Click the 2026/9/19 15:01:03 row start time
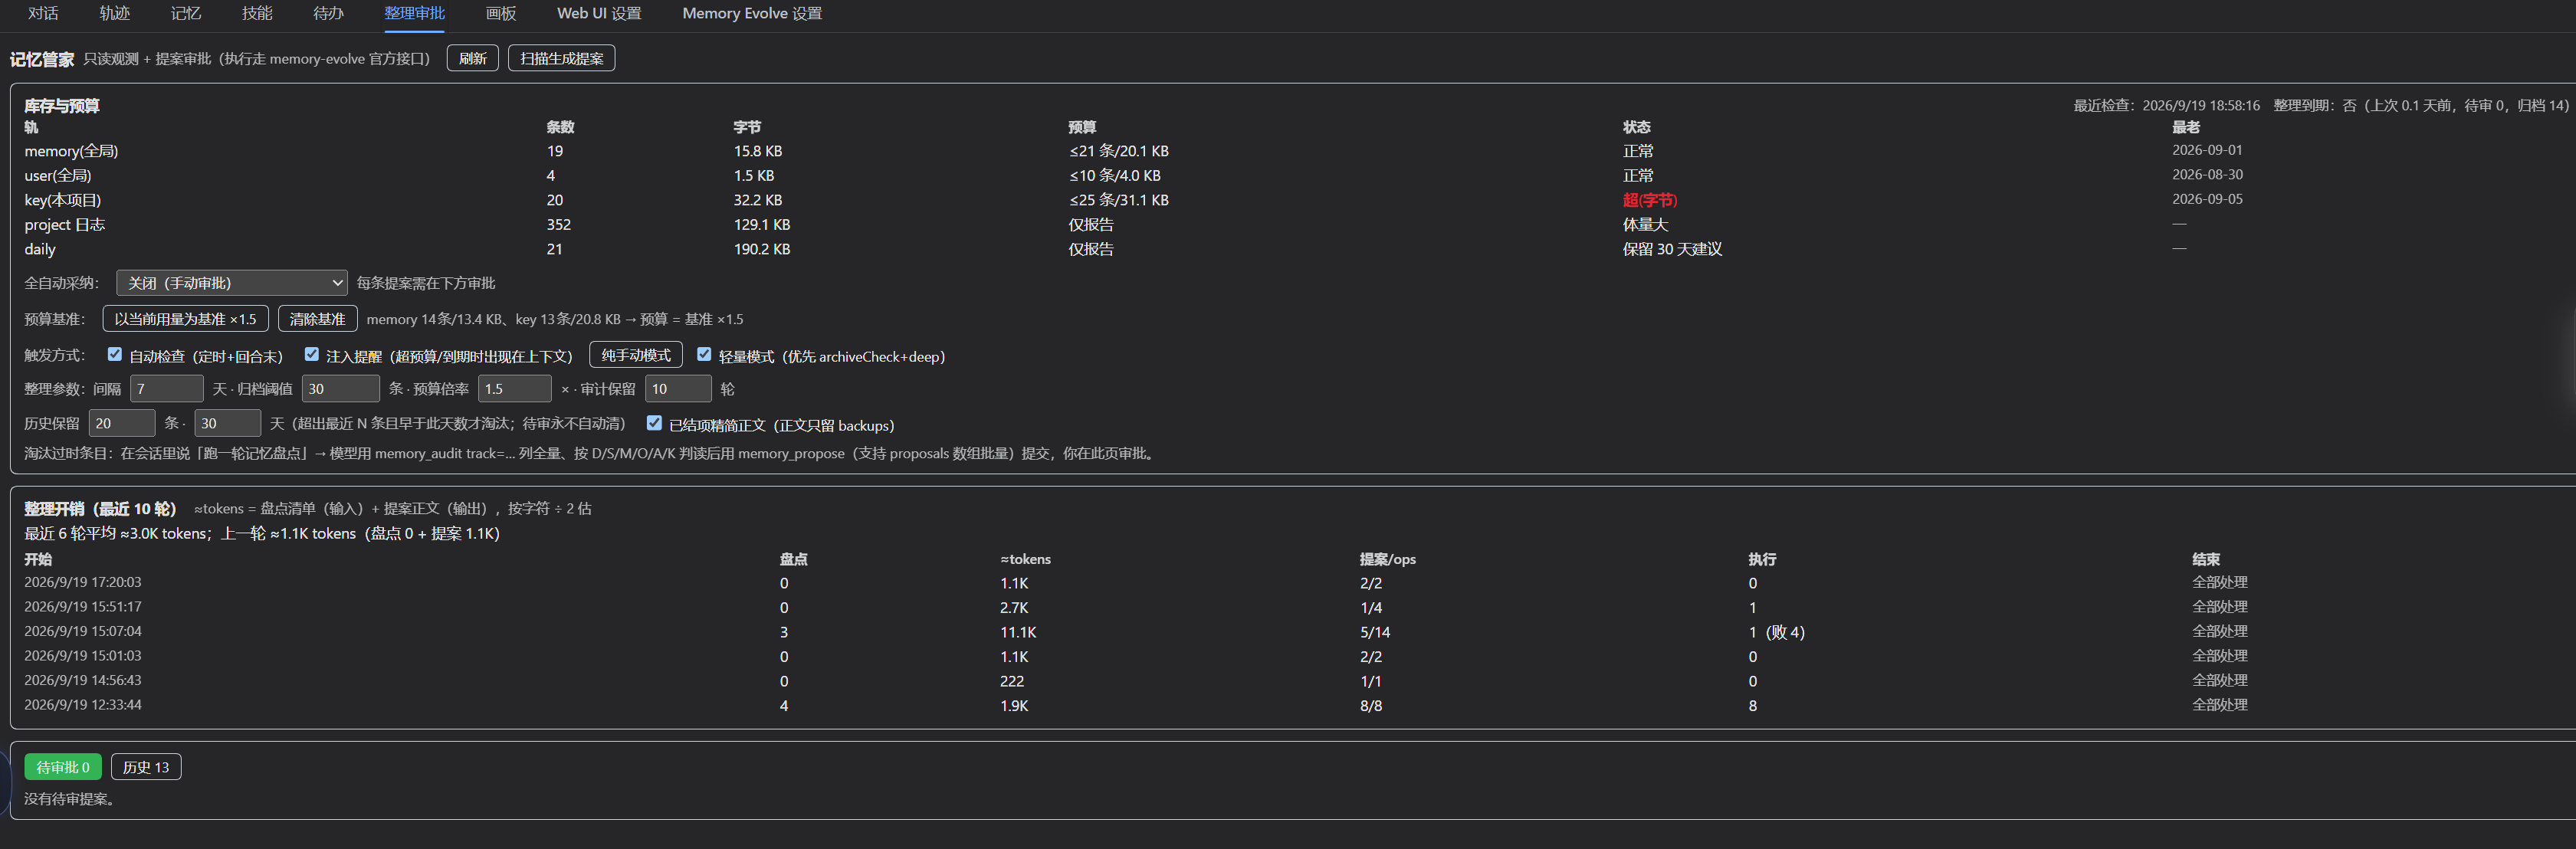The width and height of the screenshot is (2576, 849). (x=83, y=656)
